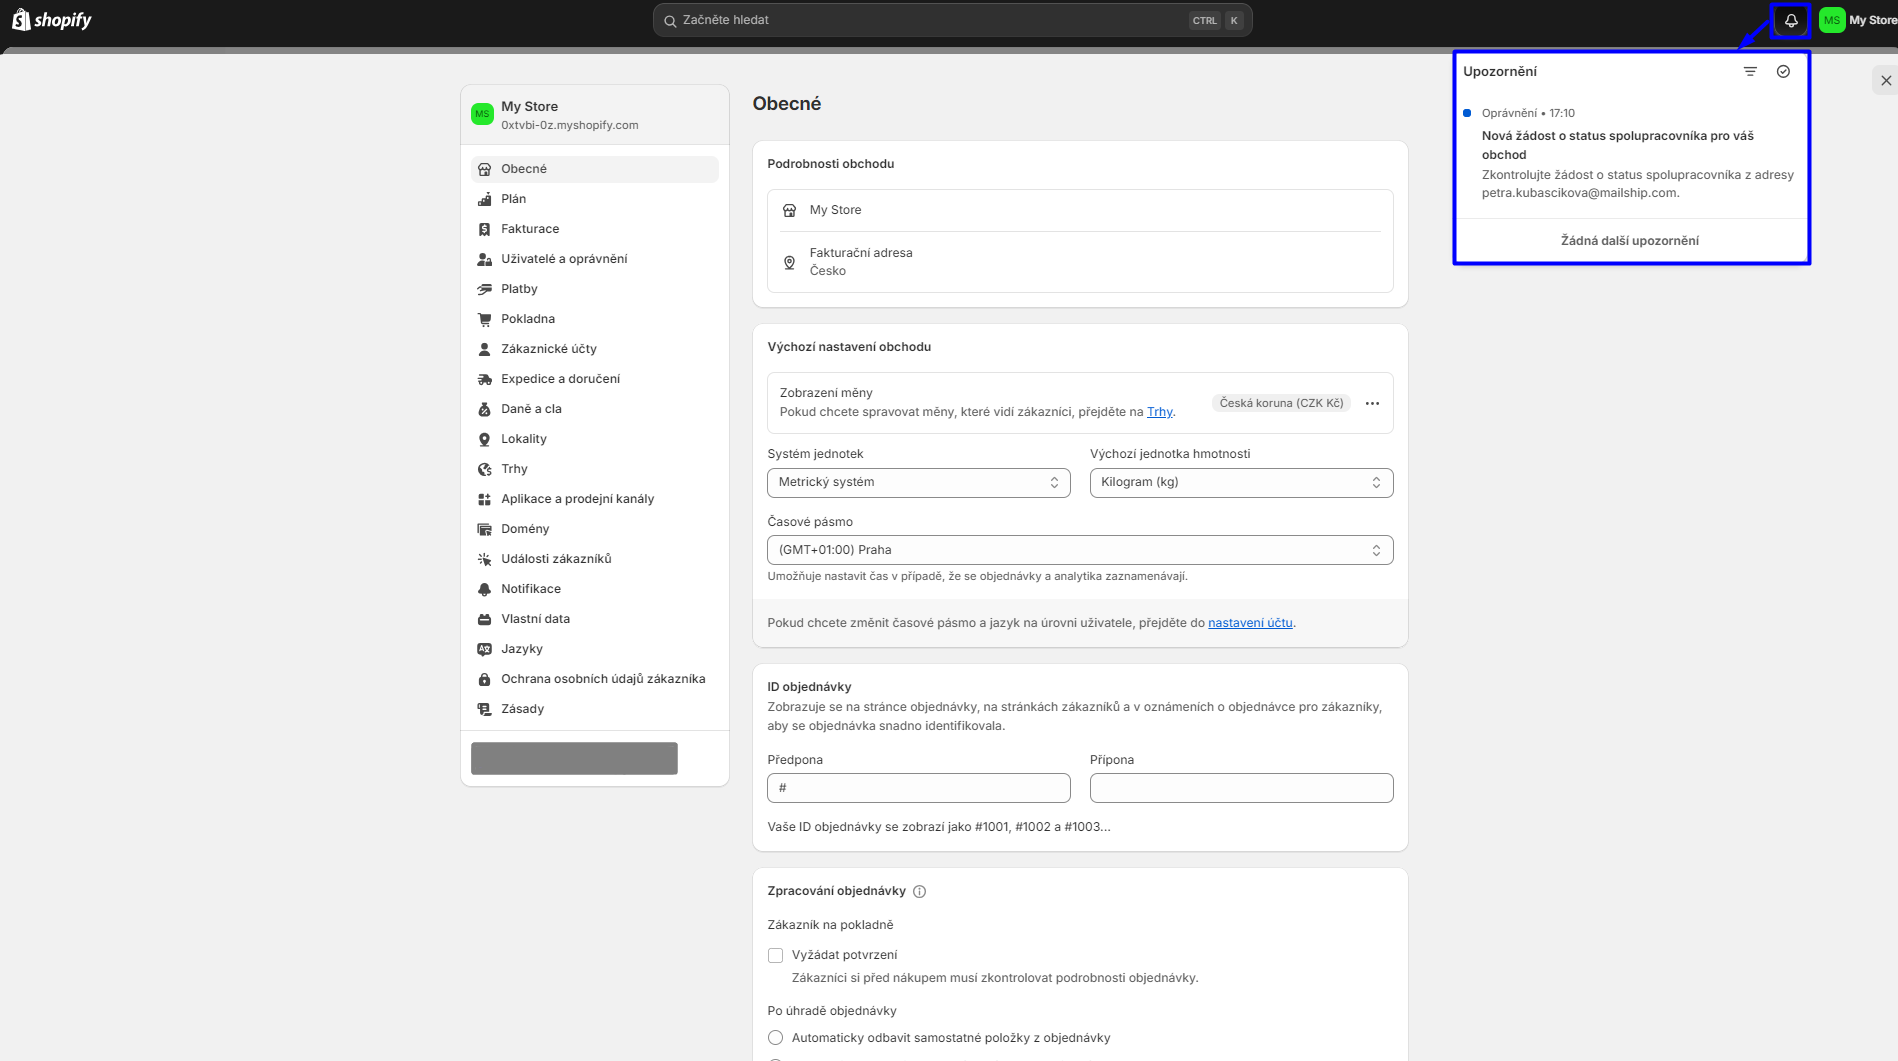Open the three-dot menu for Zobrazení měny
This screenshot has width=1898, height=1061.
click(x=1372, y=403)
